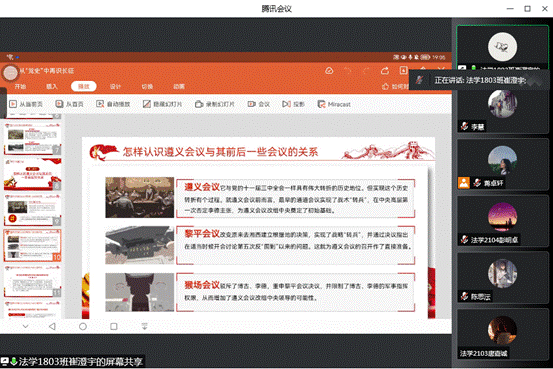Open the 会议 meeting tool

pos(259,104)
